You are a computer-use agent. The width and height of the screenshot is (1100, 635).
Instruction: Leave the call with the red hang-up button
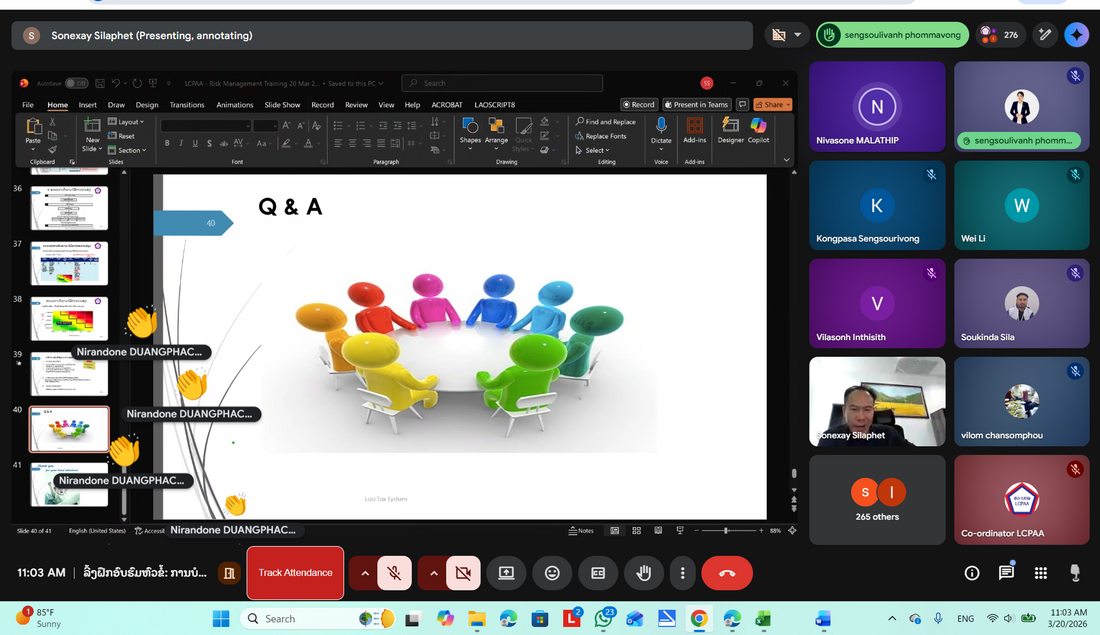727,573
